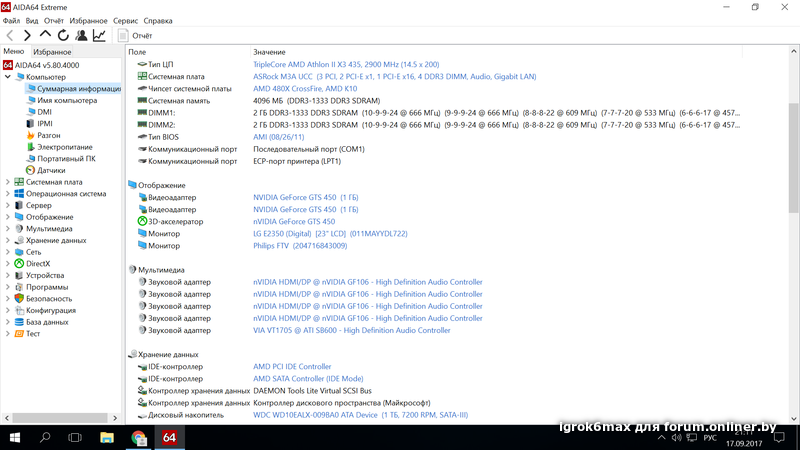Open the graph chart toolbar icon
The height and width of the screenshot is (450, 800).
click(x=99, y=35)
